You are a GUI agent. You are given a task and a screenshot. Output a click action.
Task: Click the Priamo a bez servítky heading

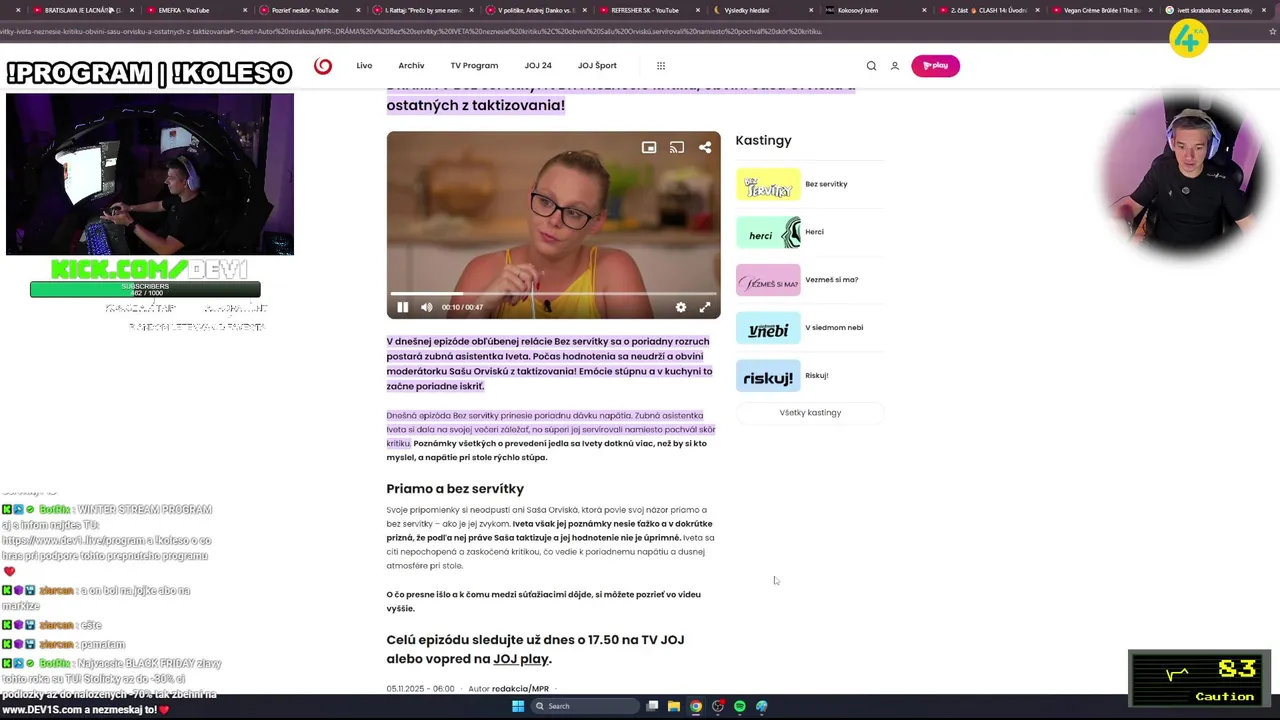pyautogui.click(x=455, y=489)
